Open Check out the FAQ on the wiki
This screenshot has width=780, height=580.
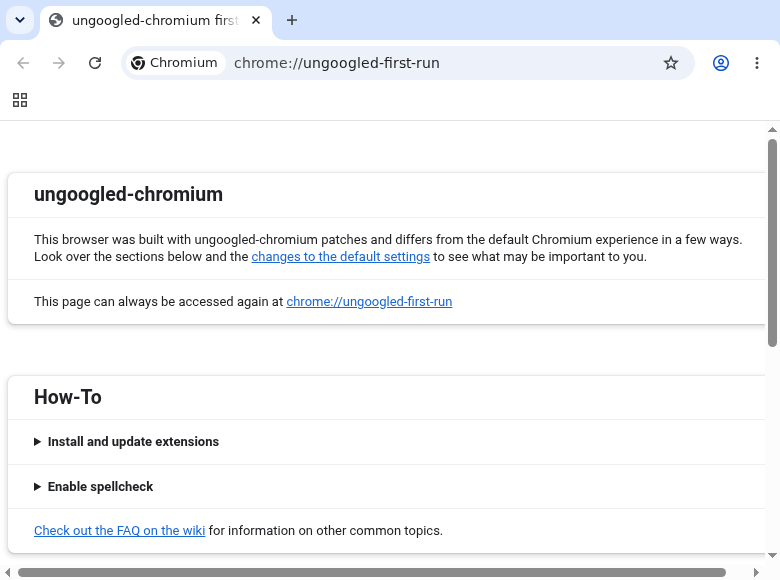[119, 531]
